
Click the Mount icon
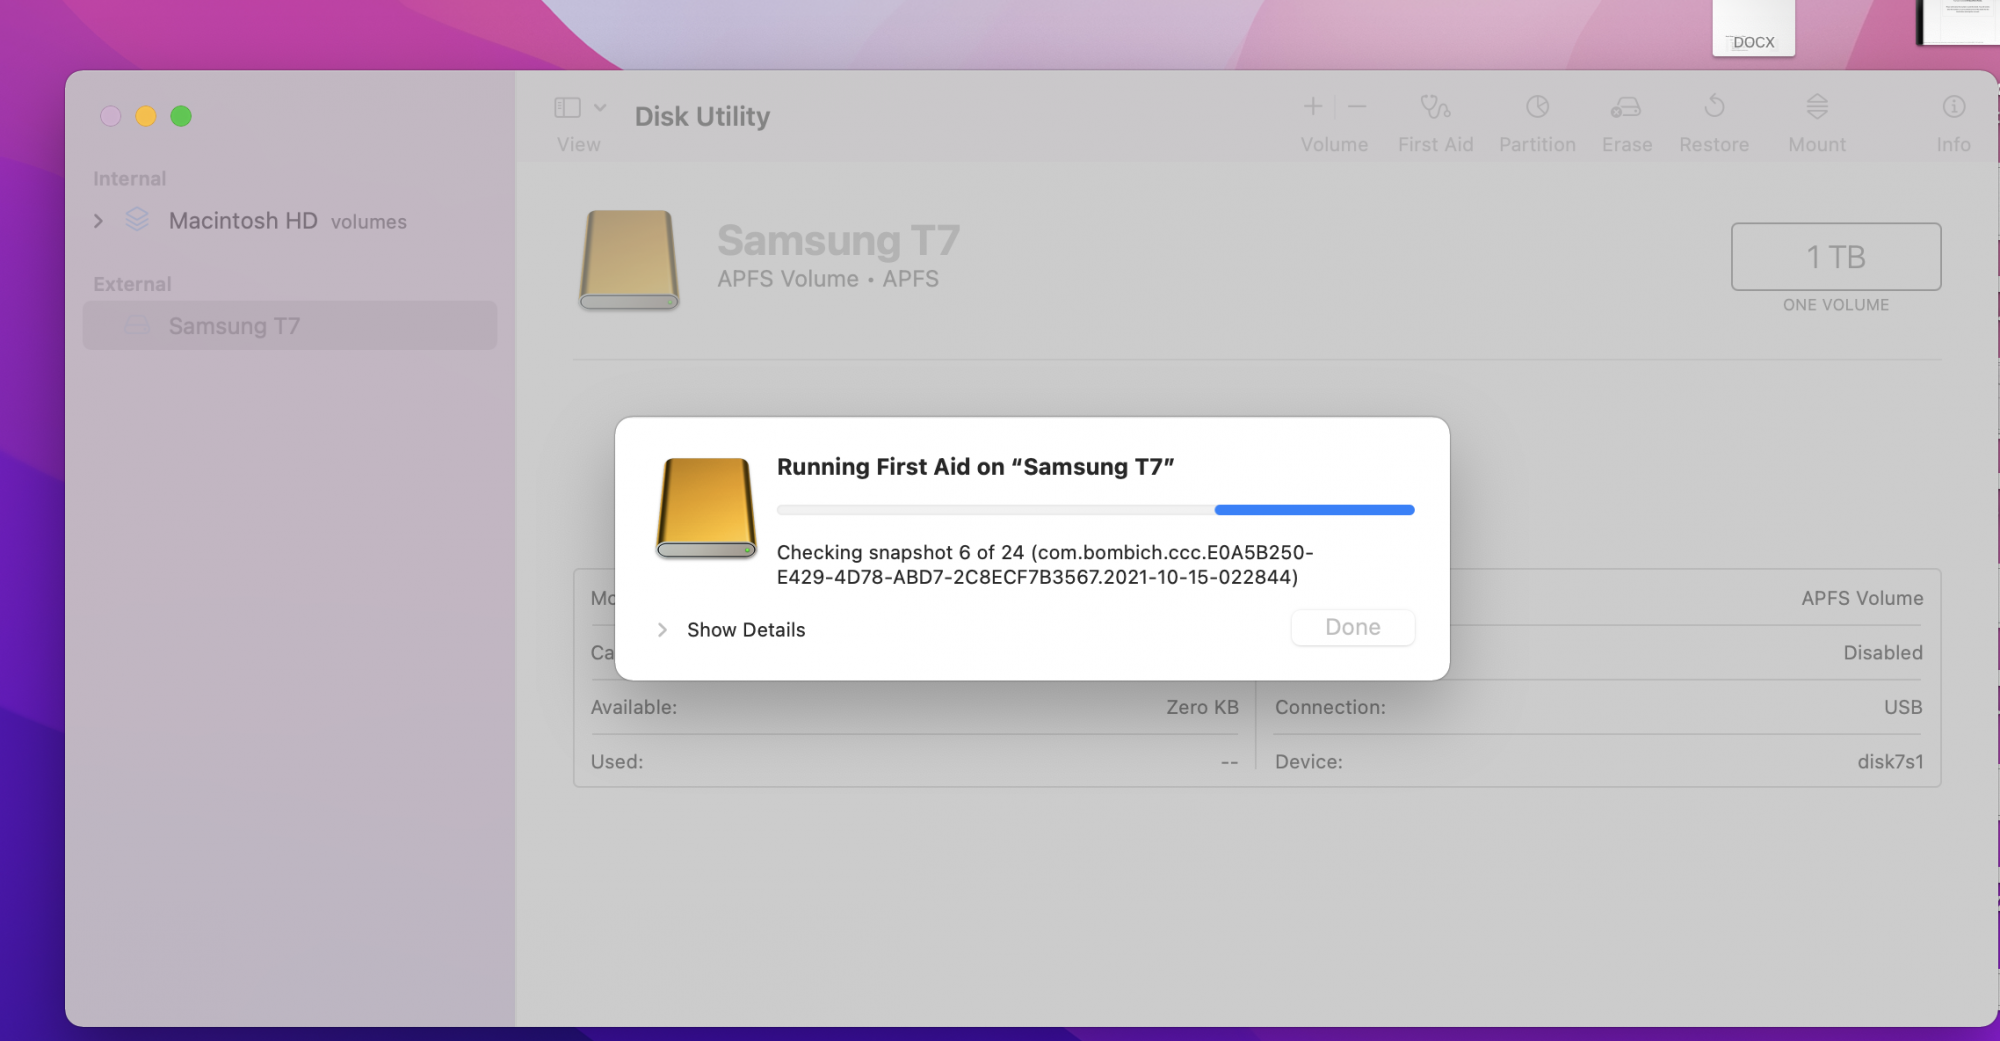(x=1817, y=106)
